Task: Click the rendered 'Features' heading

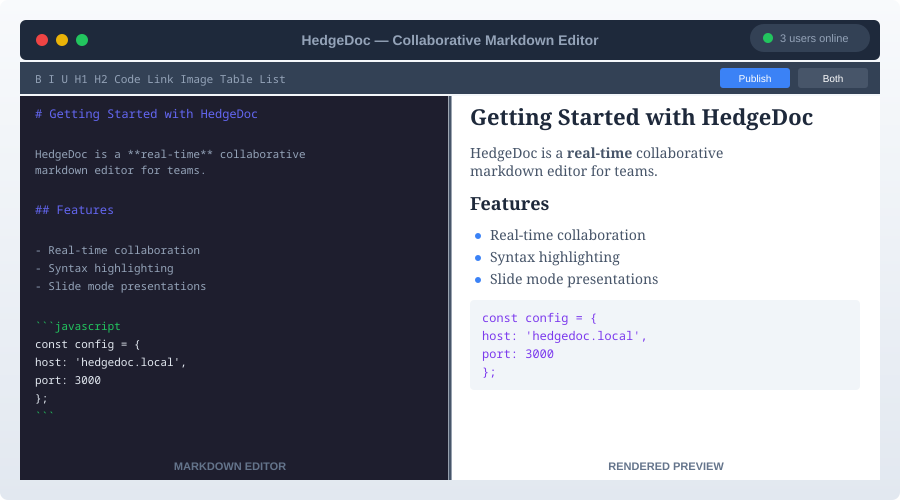Action: click(509, 204)
